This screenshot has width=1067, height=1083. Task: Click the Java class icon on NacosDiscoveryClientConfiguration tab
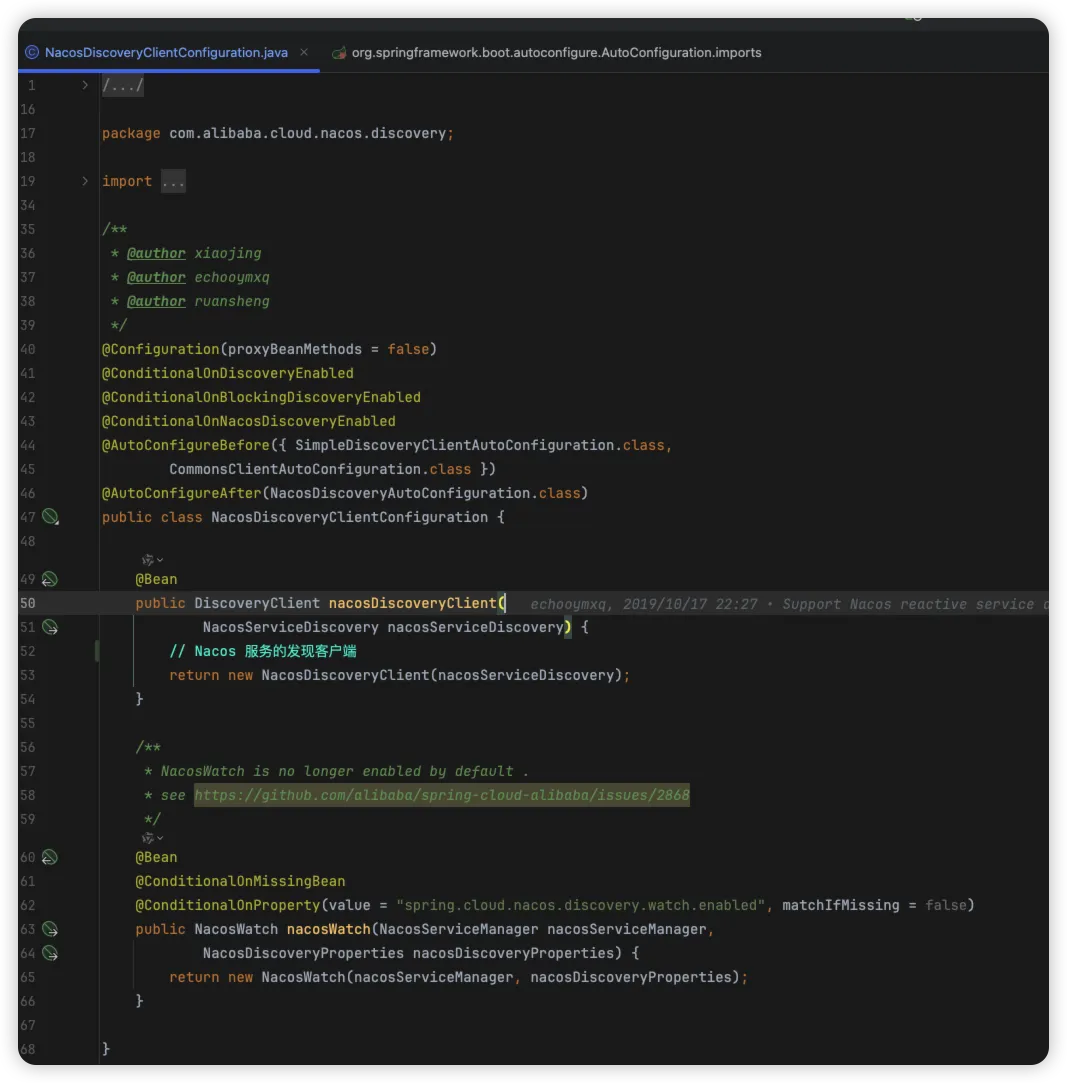(x=32, y=52)
